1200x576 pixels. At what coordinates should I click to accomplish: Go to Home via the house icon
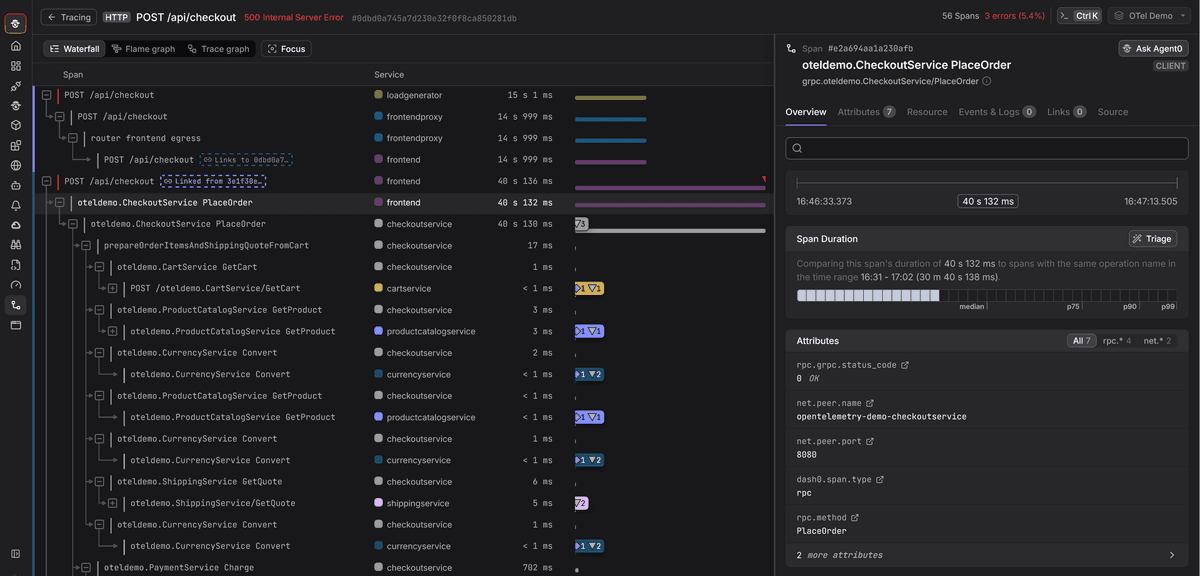(x=15, y=46)
